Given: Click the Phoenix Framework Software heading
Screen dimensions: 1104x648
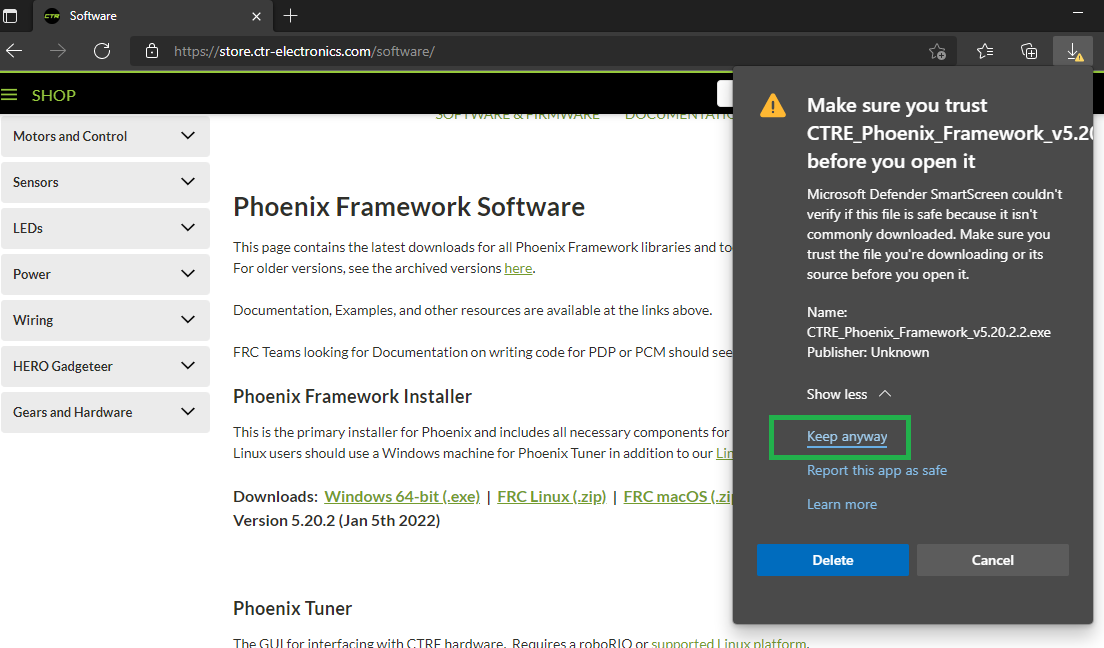Looking at the screenshot, I should (409, 207).
